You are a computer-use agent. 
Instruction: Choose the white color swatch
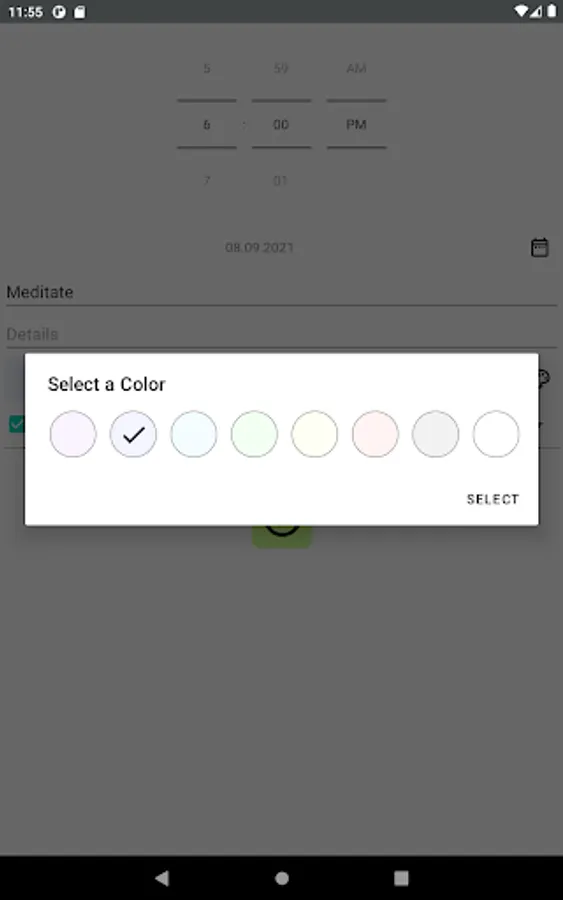tap(496, 434)
